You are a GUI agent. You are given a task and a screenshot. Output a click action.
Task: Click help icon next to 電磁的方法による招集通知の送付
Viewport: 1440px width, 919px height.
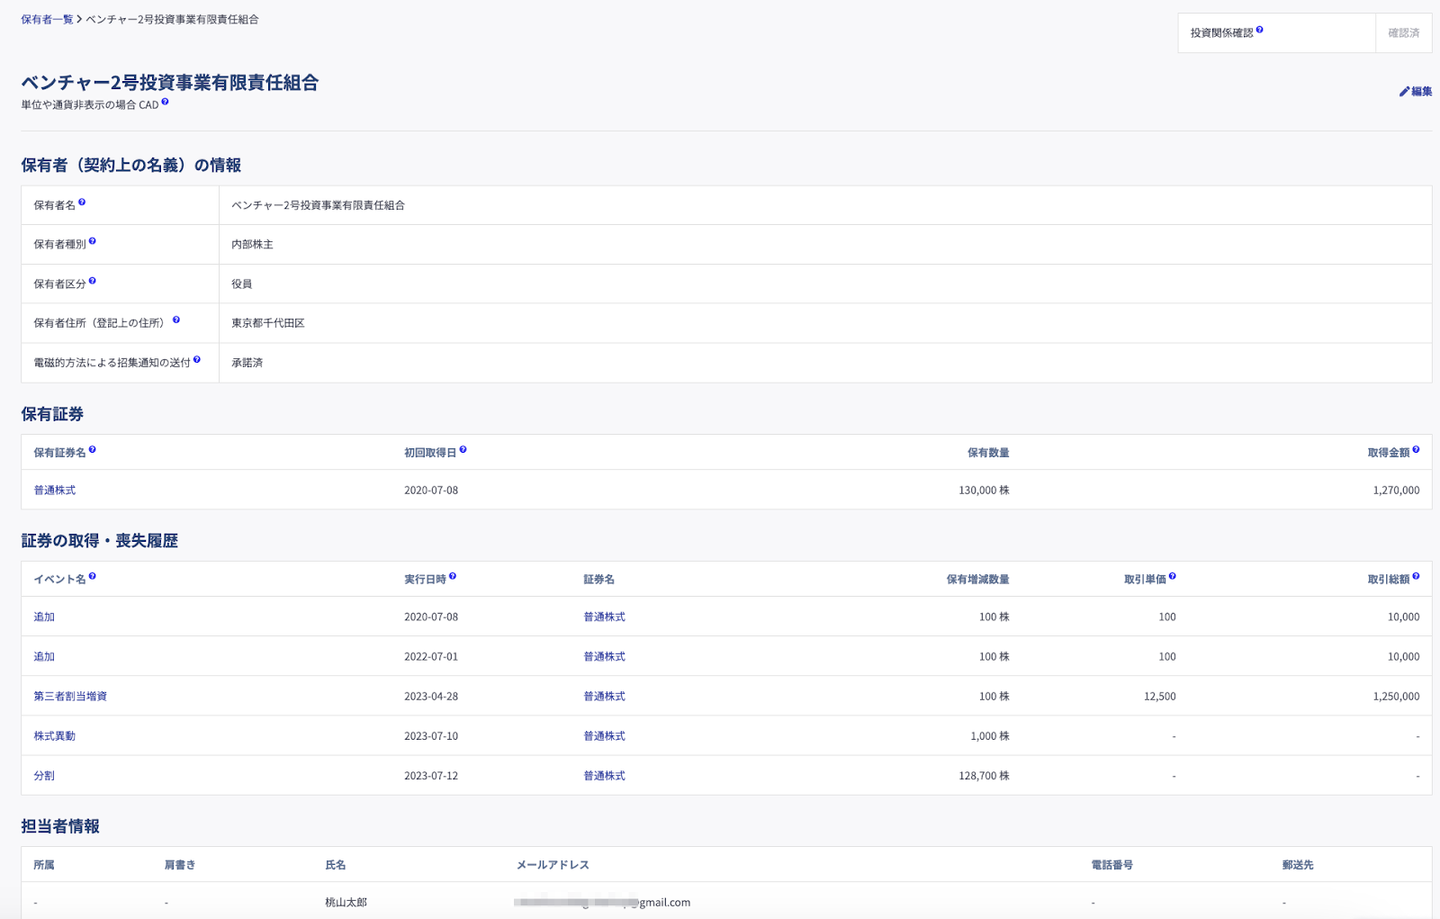[197, 359]
